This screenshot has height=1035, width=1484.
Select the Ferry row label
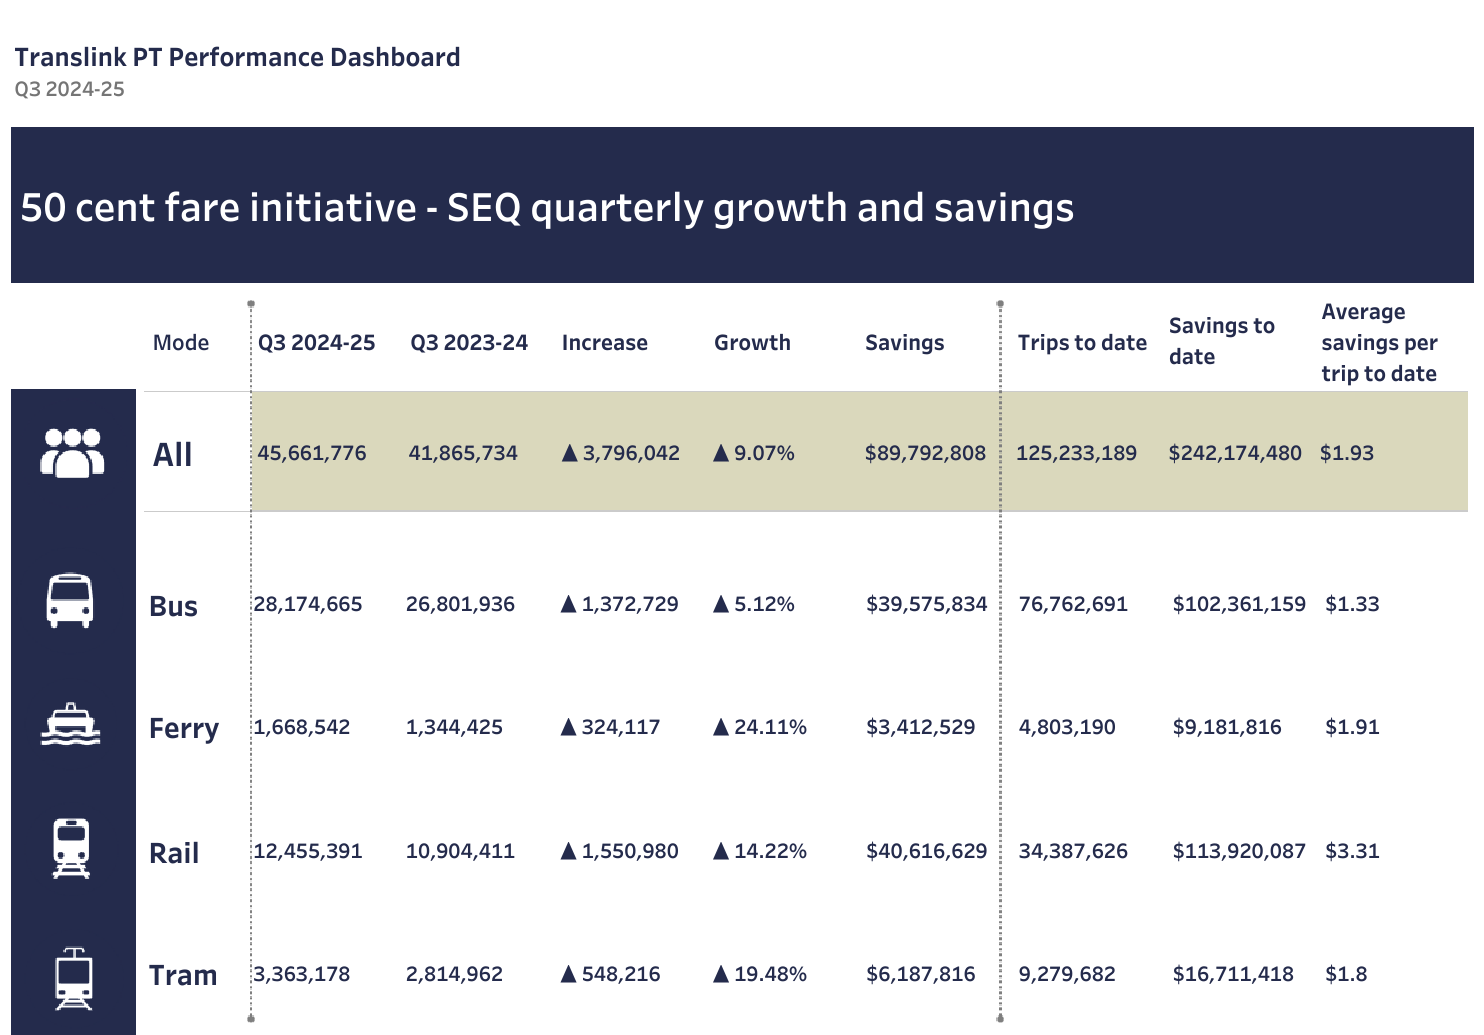click(184, 728)
